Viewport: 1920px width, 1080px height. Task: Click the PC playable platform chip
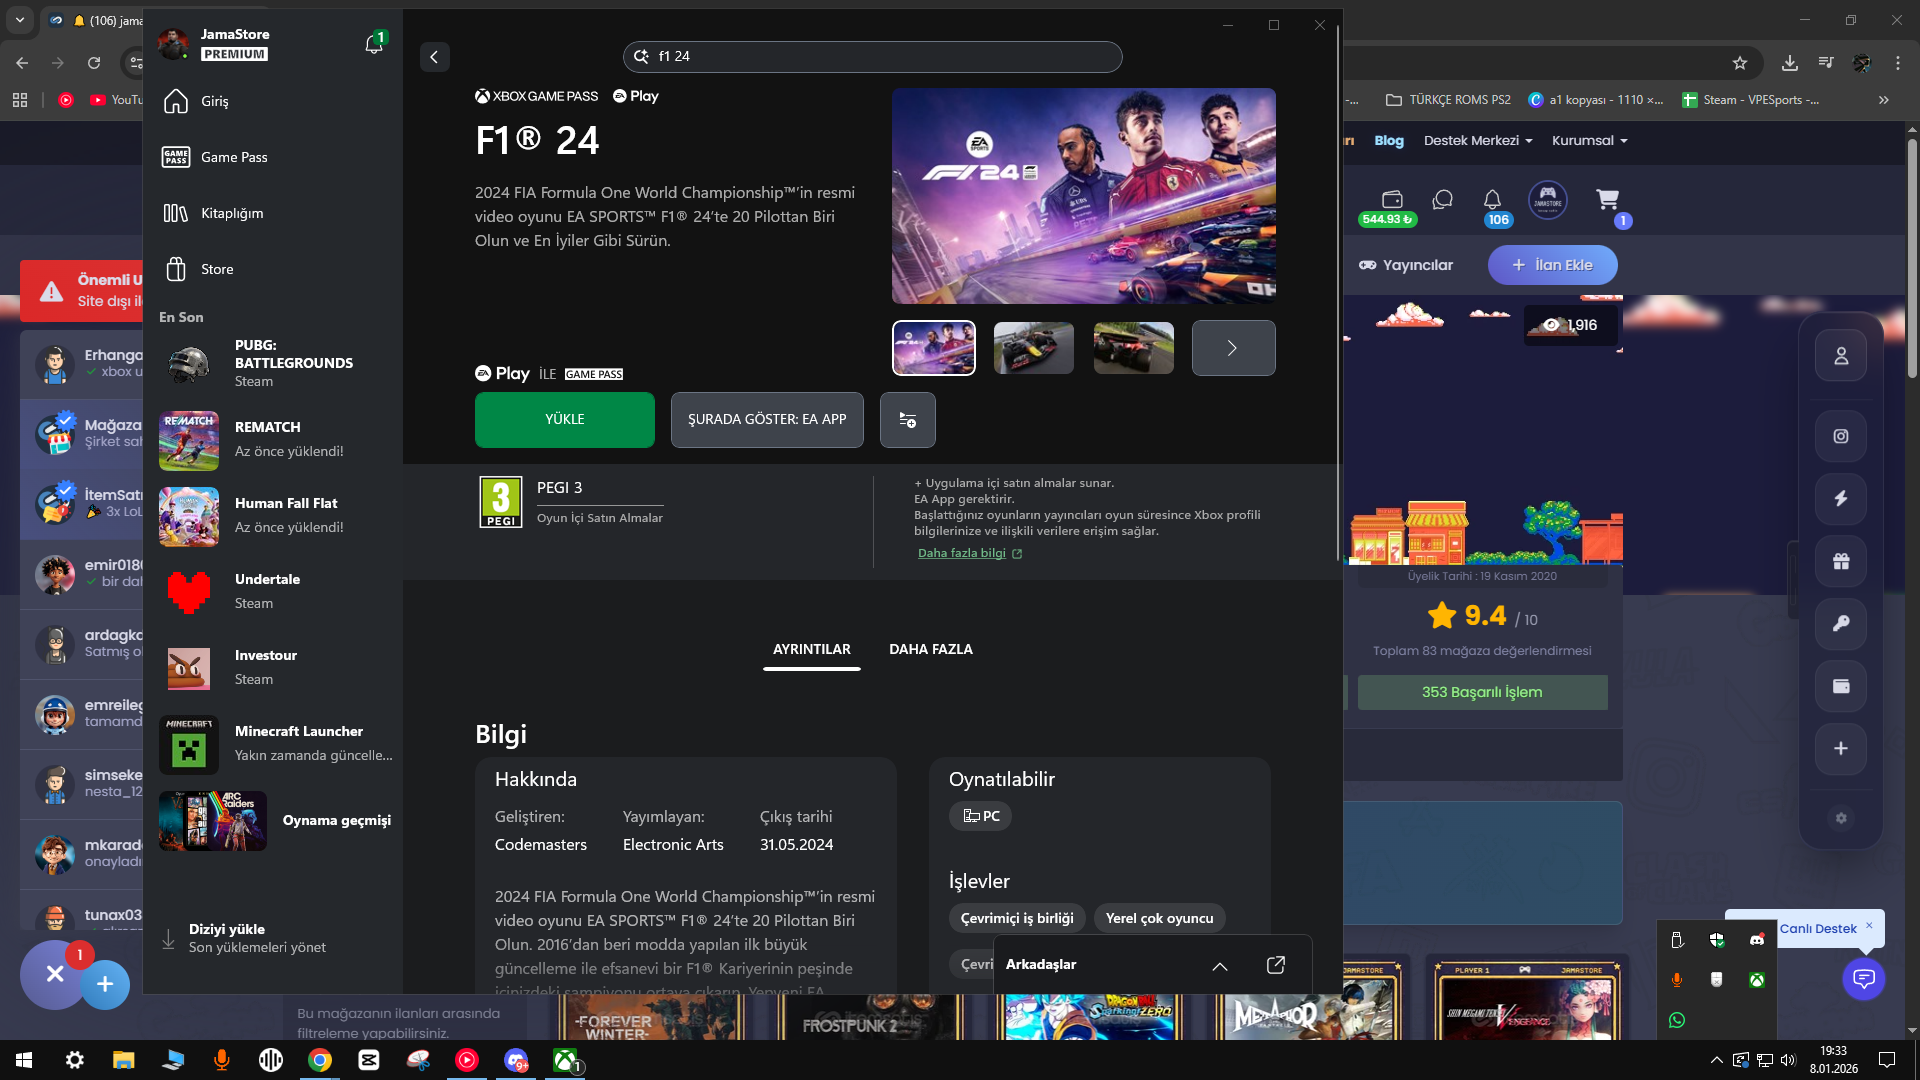point(981,816)
